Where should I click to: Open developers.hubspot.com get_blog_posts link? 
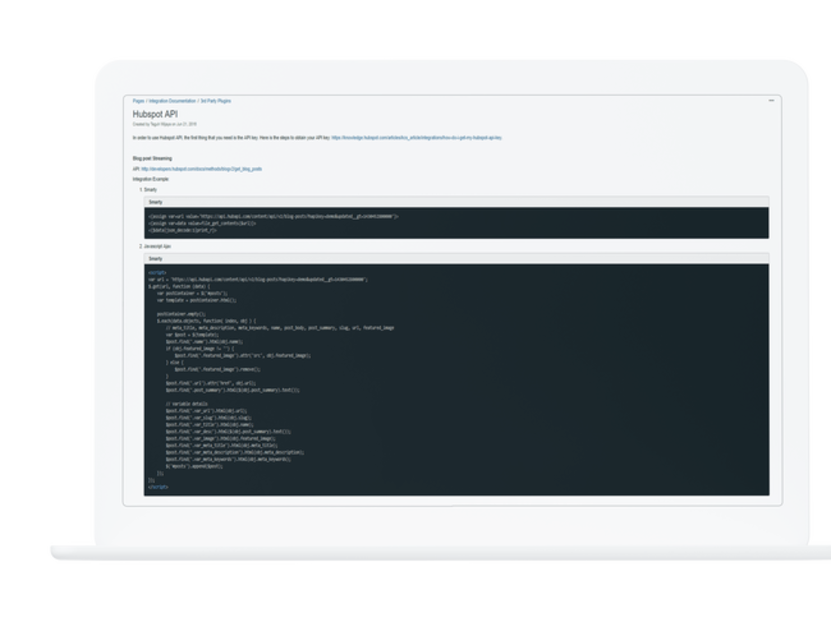[x=201, y=169]
